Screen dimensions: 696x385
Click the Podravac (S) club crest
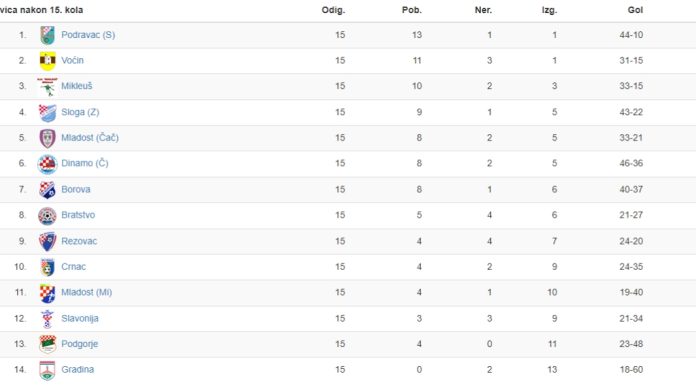(47, 35)
